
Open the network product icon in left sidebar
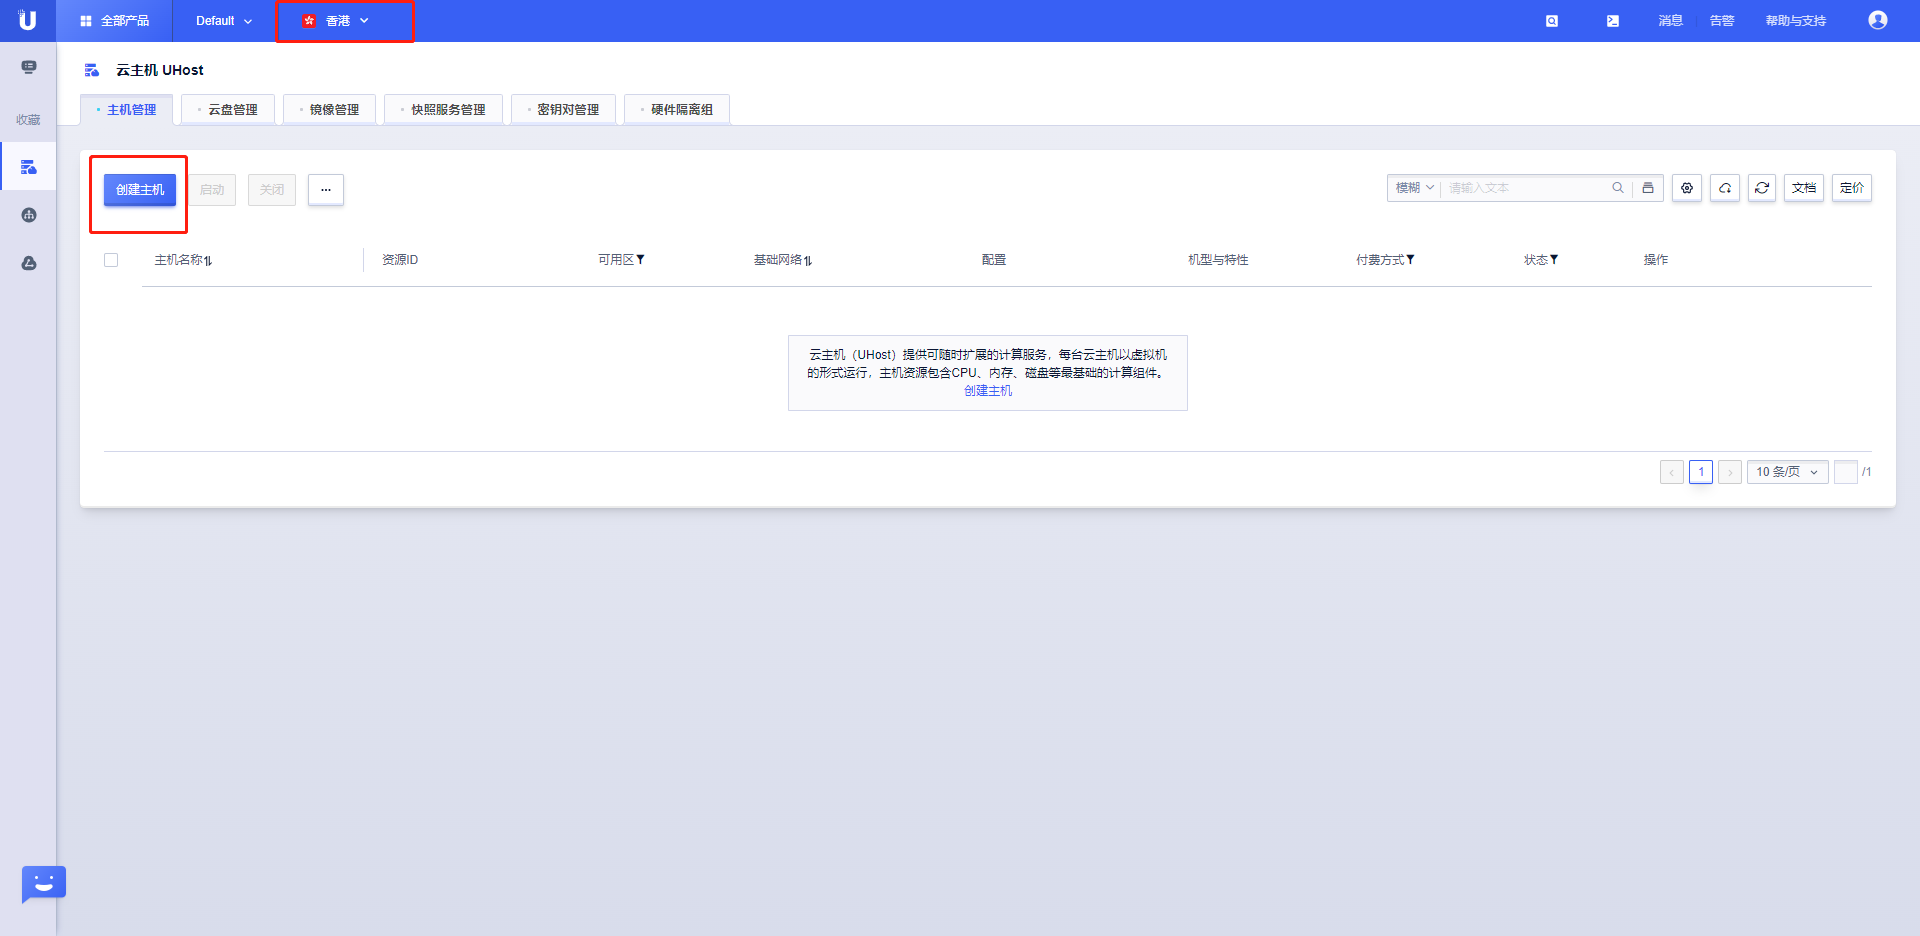tap(28, 214)
